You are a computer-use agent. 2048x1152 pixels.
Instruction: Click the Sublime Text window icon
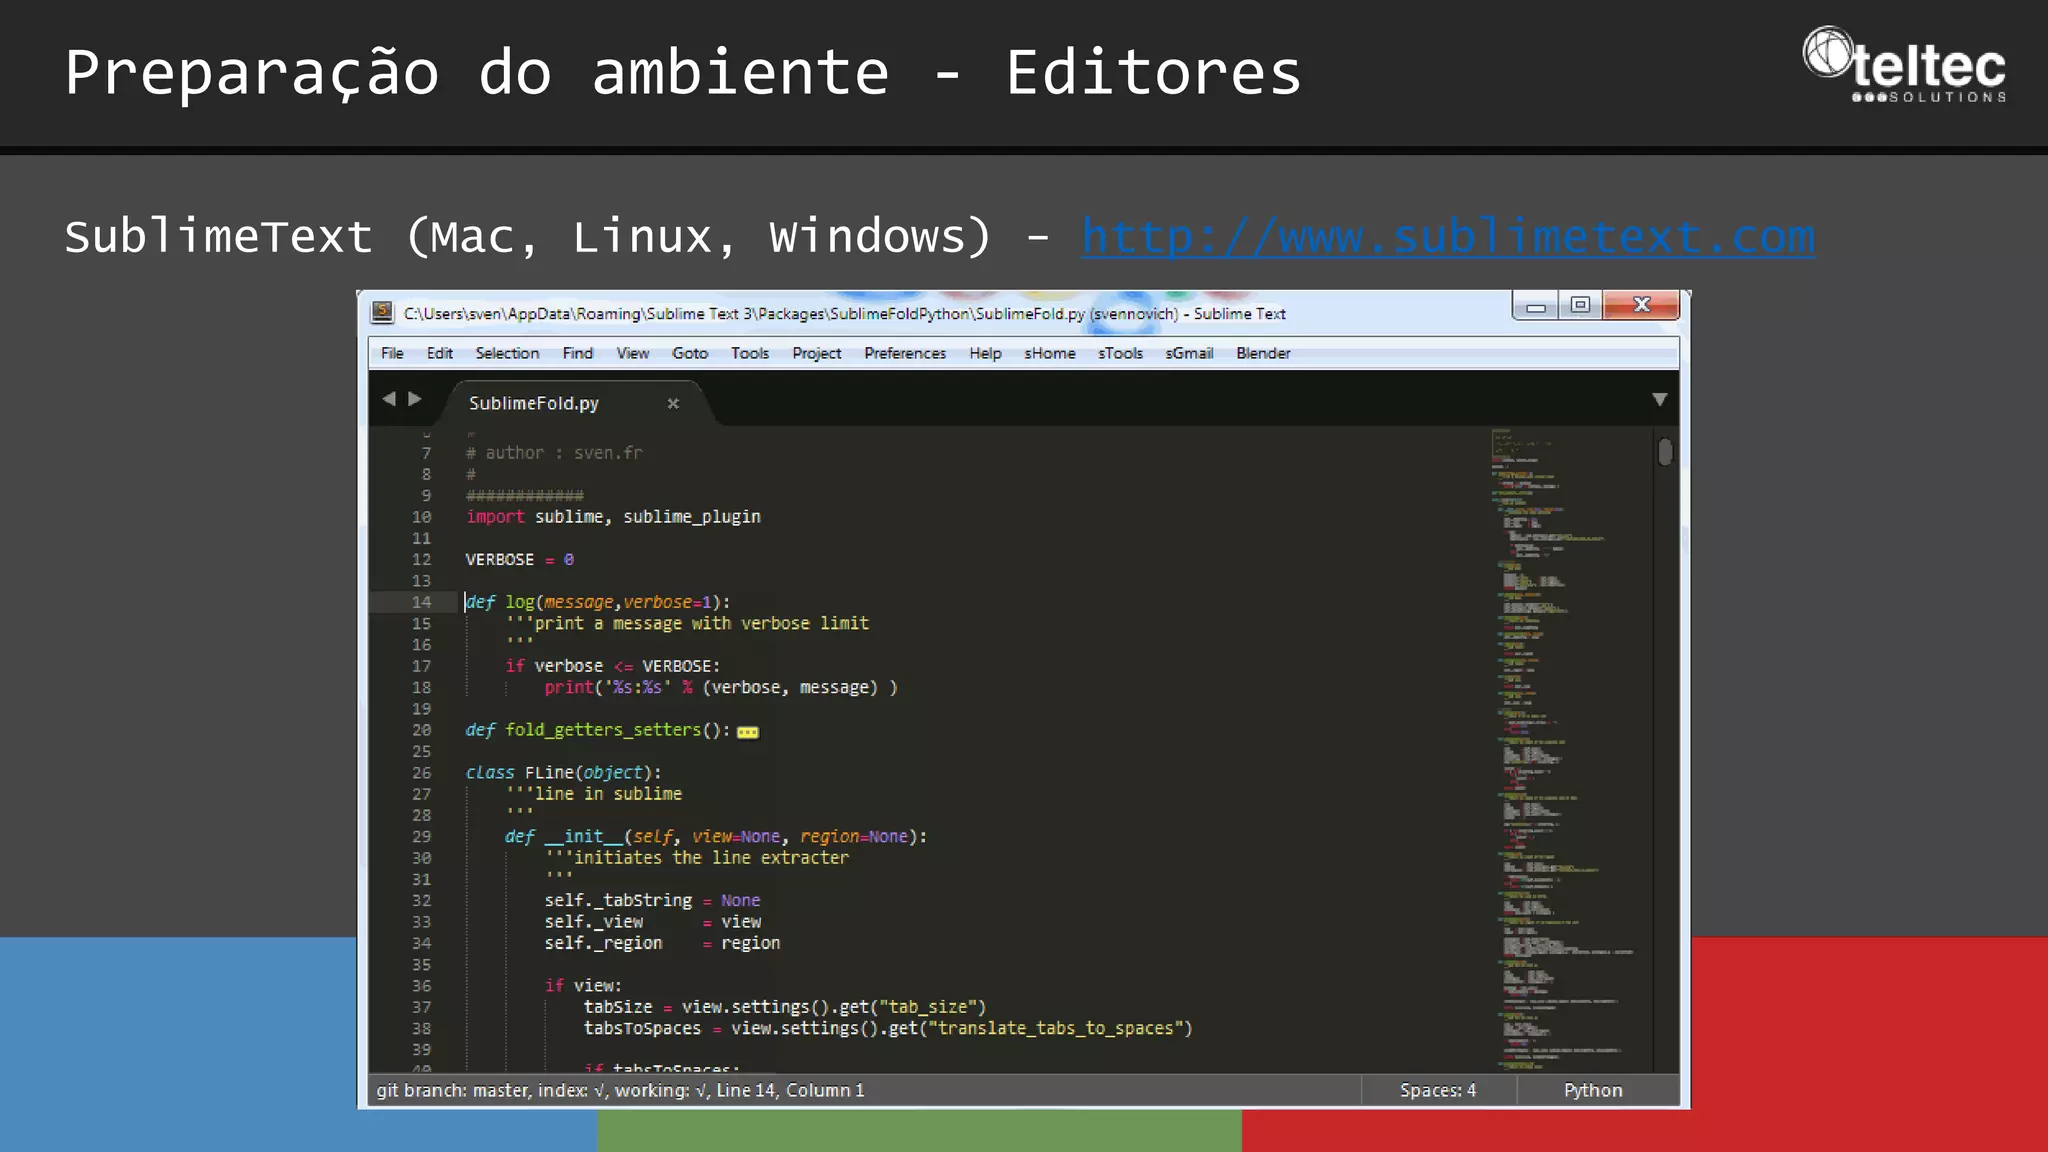tap(382, 313)
